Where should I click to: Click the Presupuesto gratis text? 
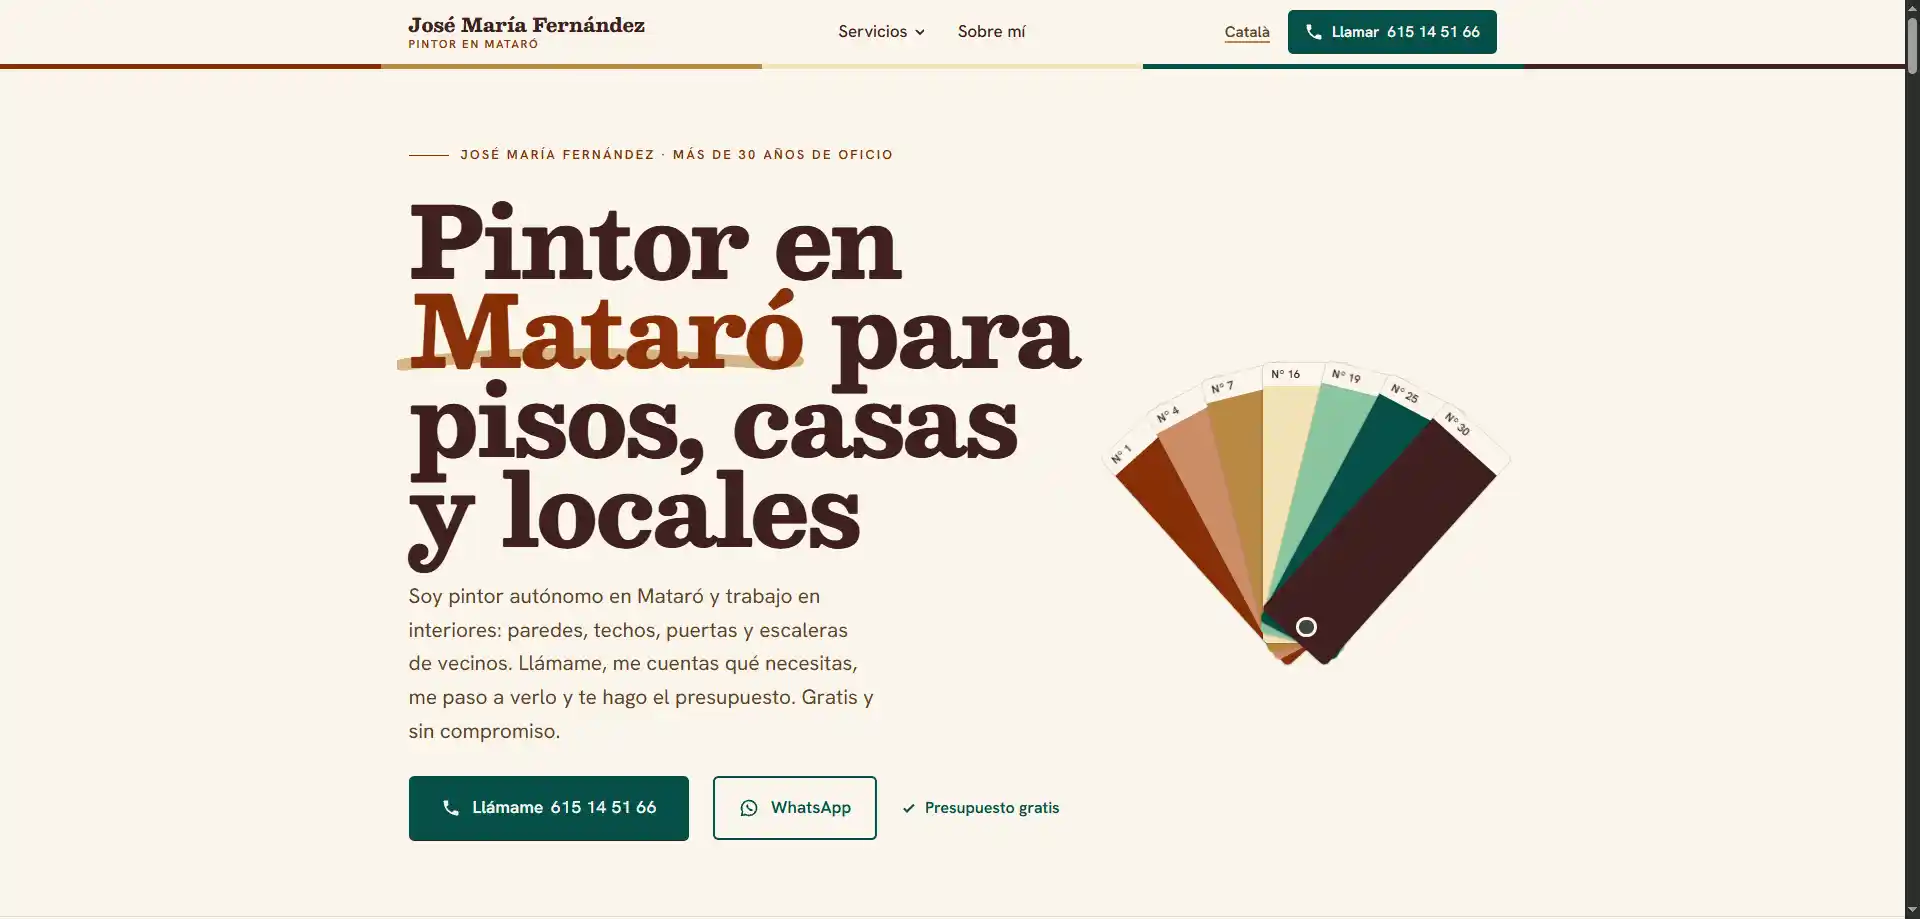[991, 808]
